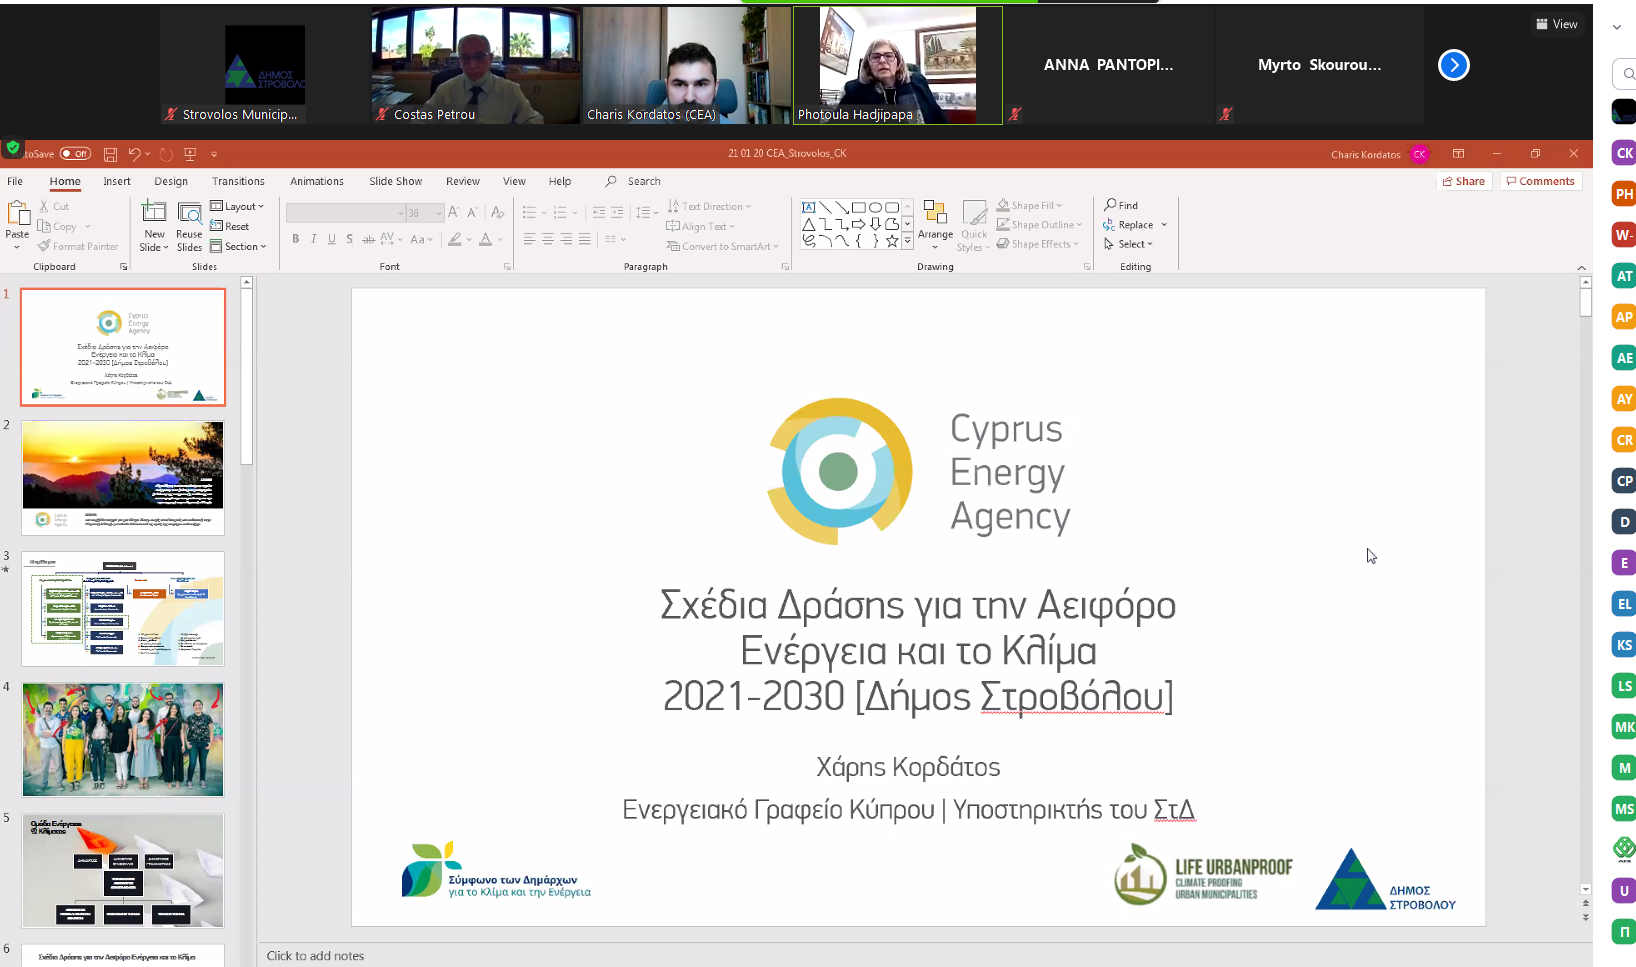1636x967 pixels.
Task: Open the Layout dropdown
Action: click(x=237, y=207)
